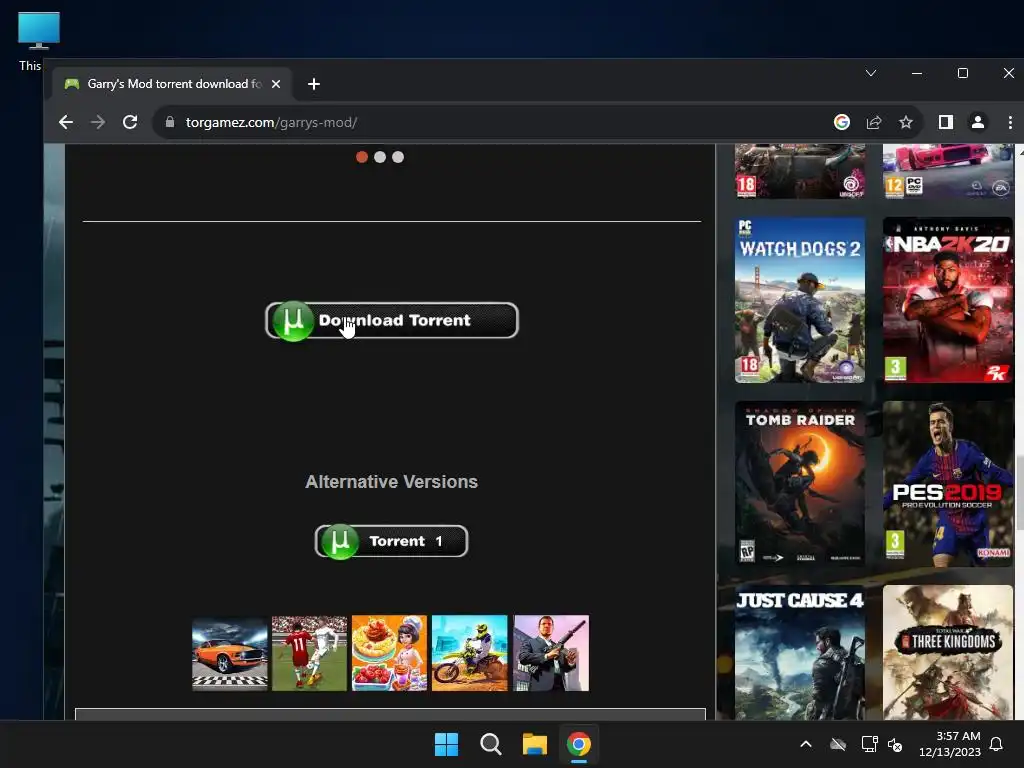Open the Chrome profile icon

pyautogui.click(x=978, y=122)
